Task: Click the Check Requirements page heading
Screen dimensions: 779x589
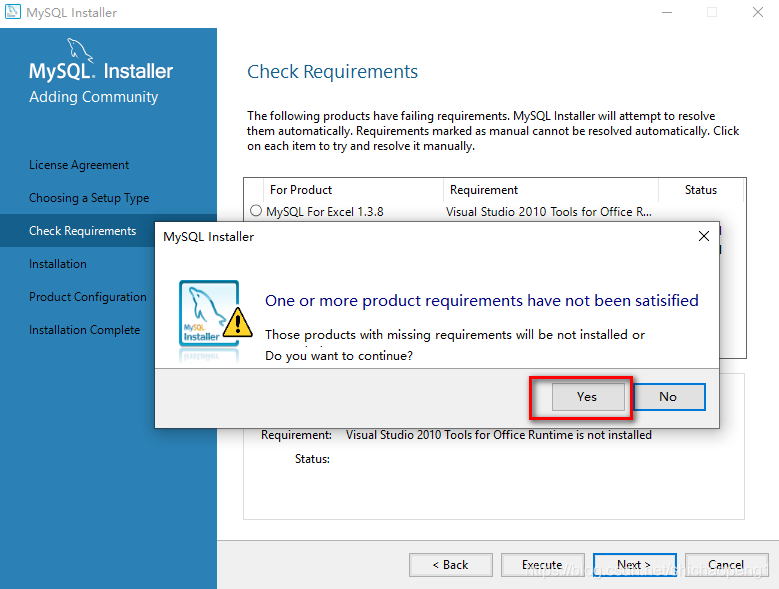Action: (x=332, y=72)
